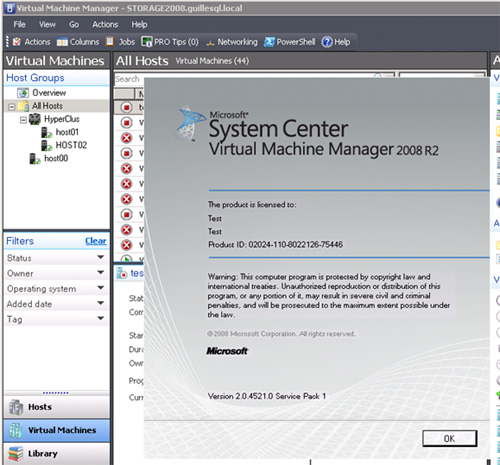Switch to the Hosts view
The image size is (500, 465).
57,407
